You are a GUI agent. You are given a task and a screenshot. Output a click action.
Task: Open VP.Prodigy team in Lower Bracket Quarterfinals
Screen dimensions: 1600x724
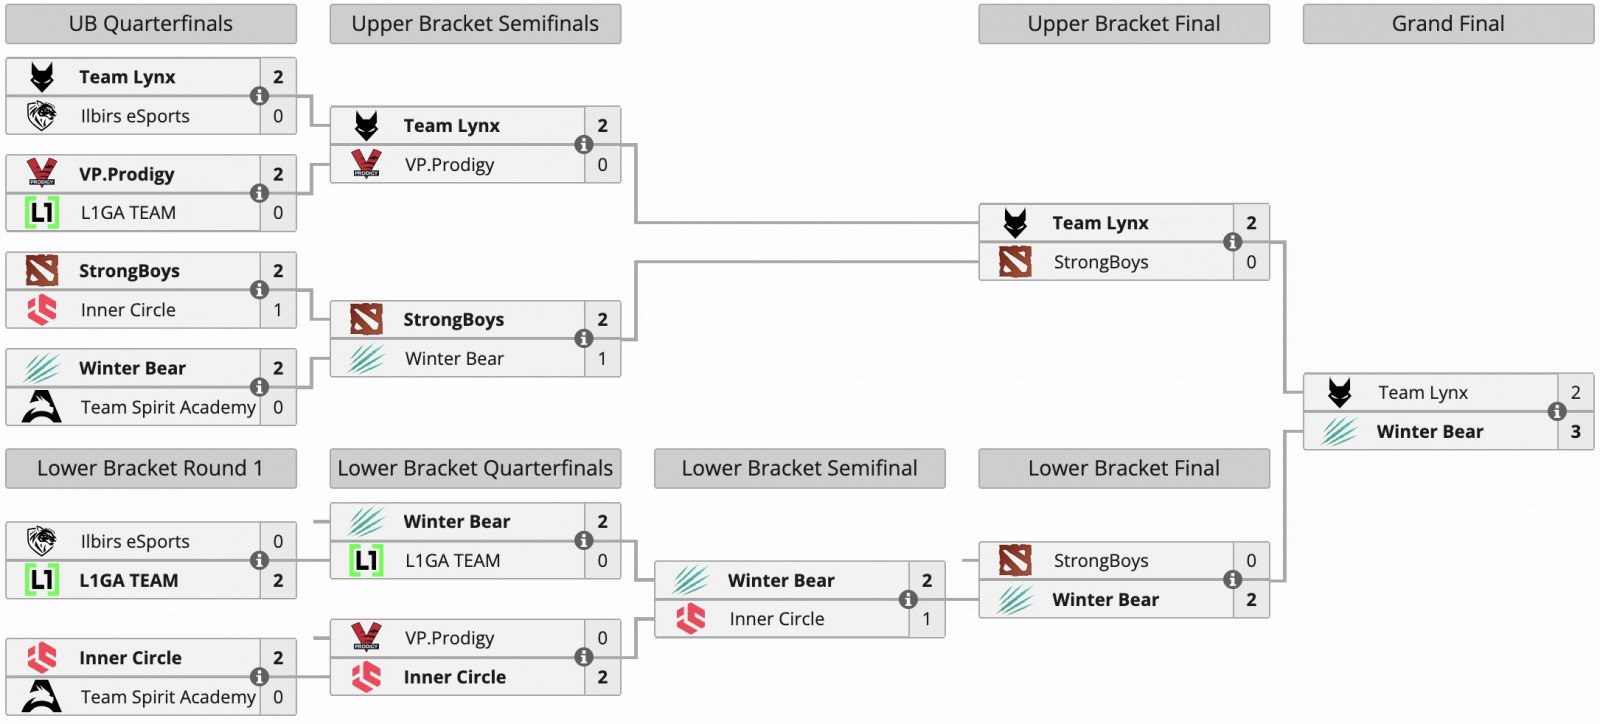pyautogui.click(x=449, y=638)
